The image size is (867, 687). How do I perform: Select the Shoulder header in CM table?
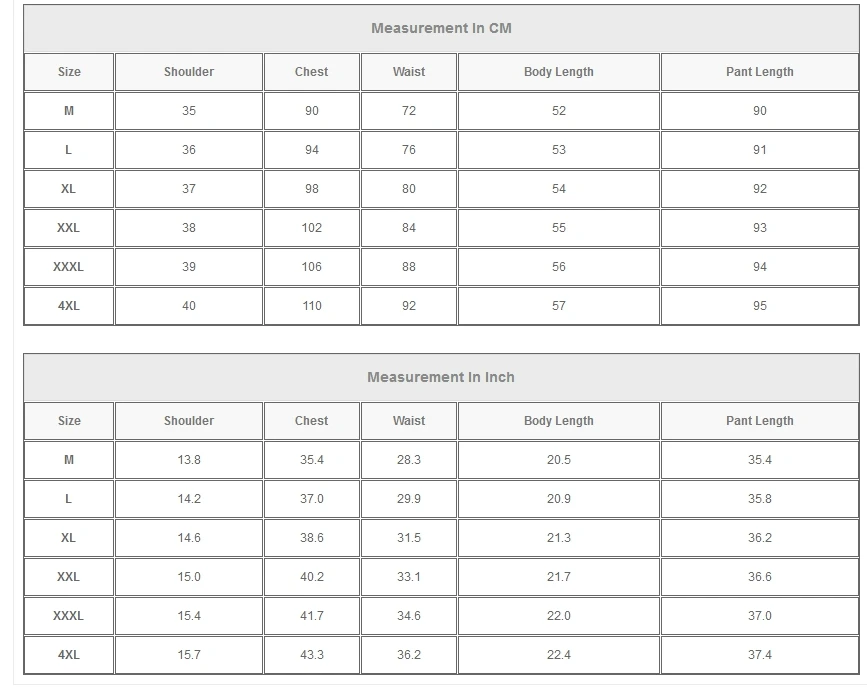pyautogui.click(x=189, y=72)
